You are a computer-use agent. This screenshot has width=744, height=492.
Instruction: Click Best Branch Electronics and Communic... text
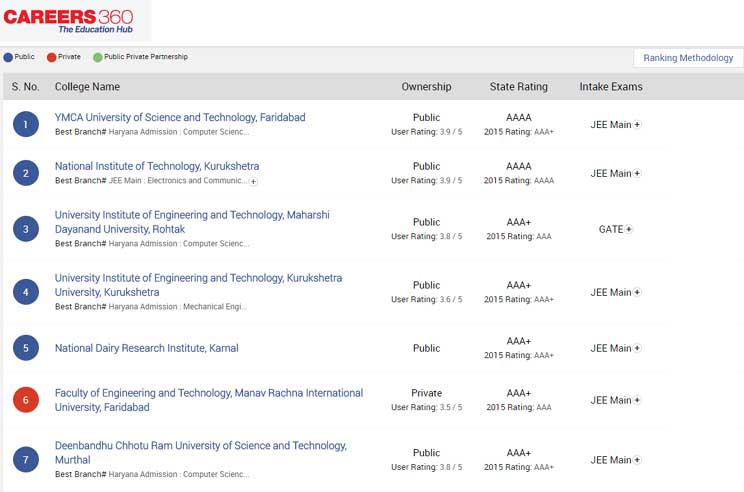[151, 180]
